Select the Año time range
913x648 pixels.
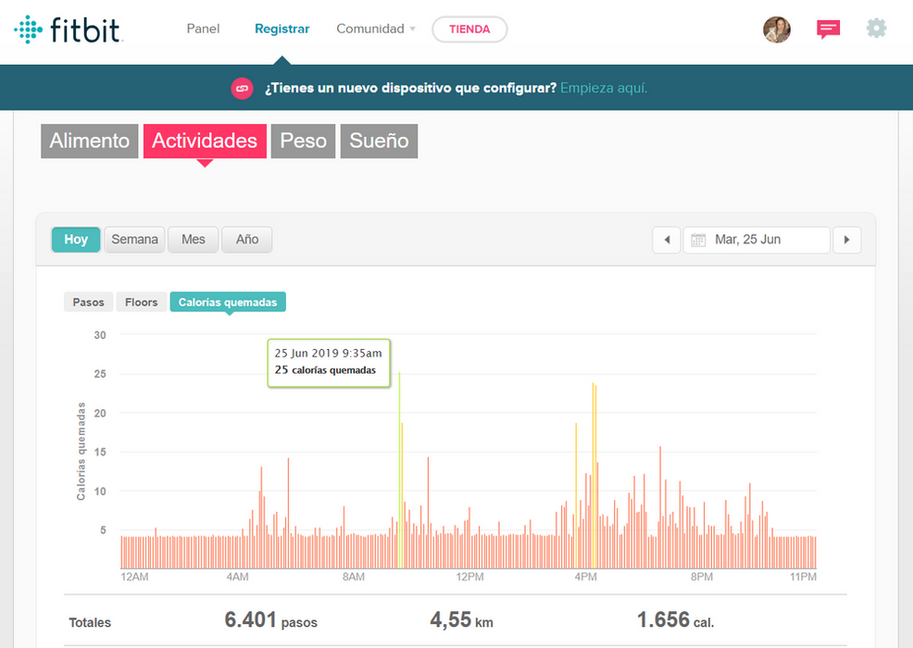(x=247, y=240)
